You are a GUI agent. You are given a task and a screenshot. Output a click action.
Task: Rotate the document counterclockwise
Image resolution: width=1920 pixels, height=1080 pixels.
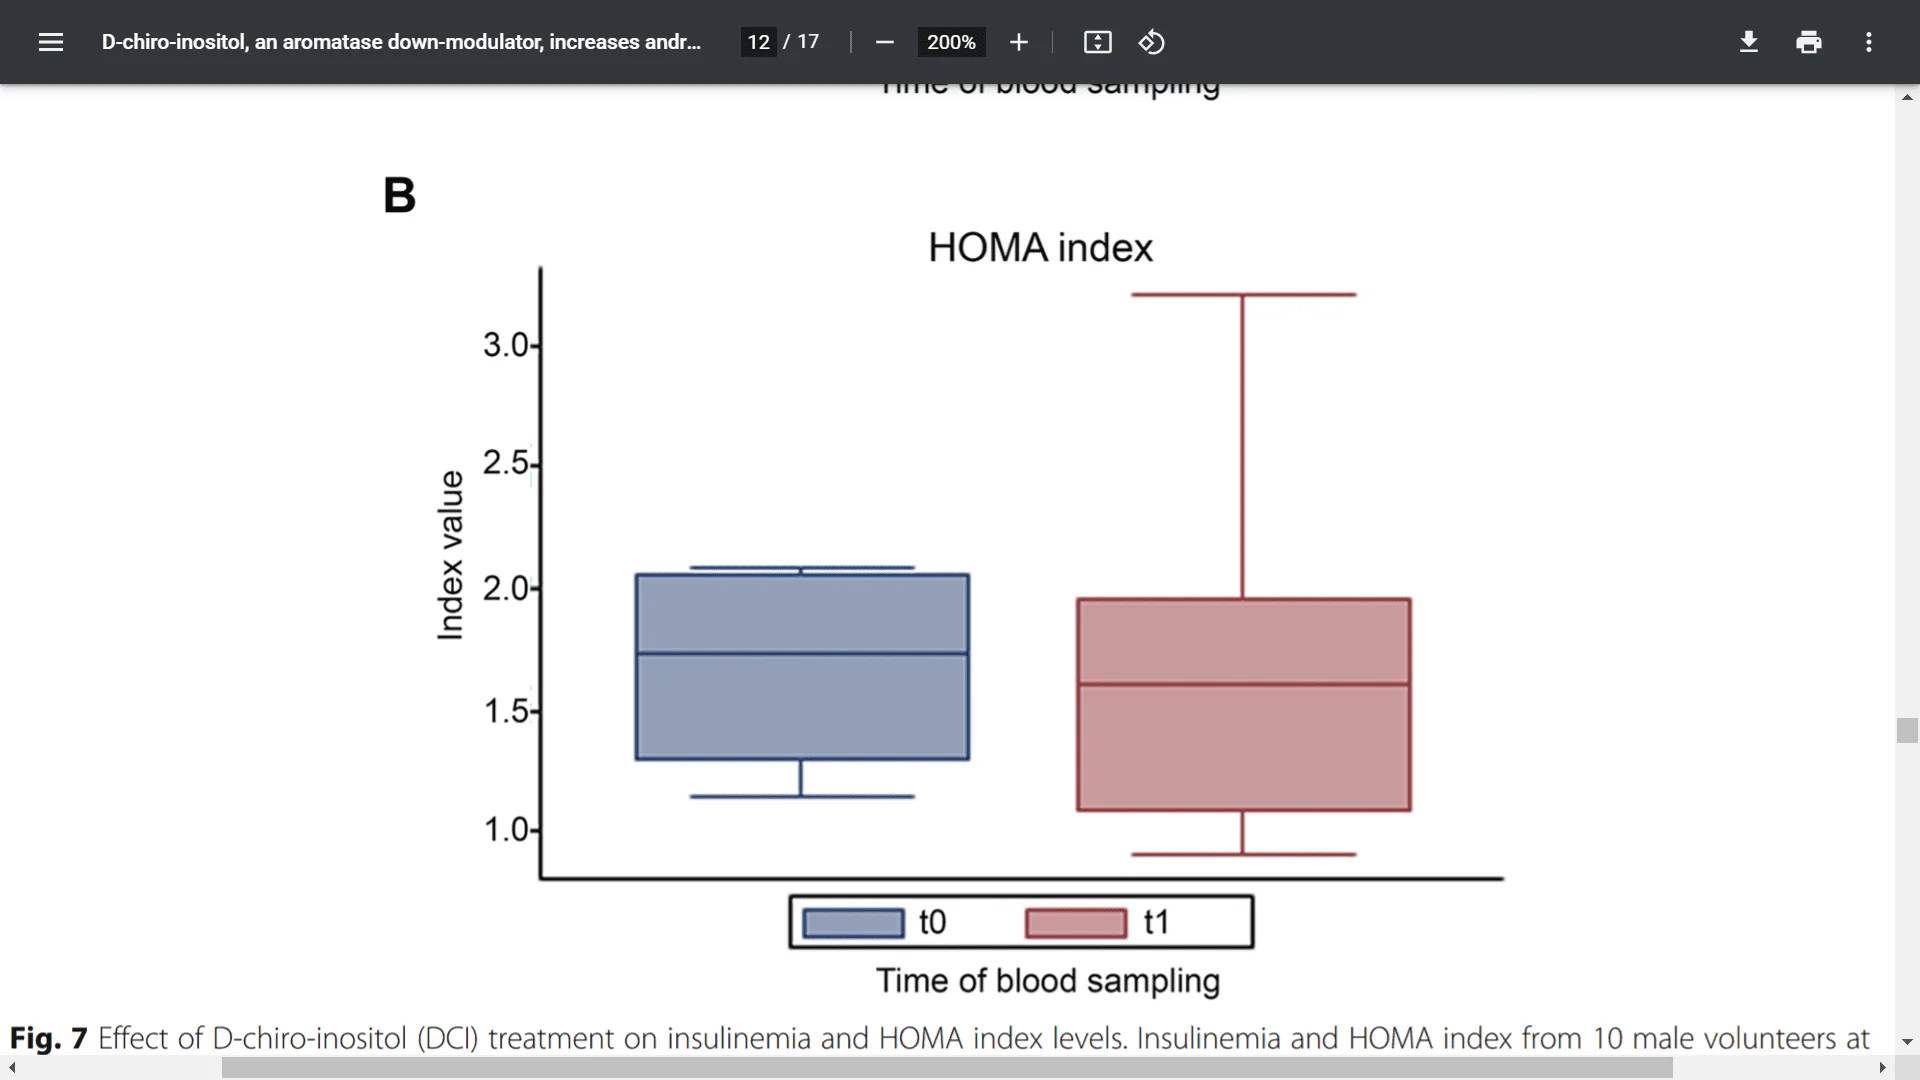1151,42
